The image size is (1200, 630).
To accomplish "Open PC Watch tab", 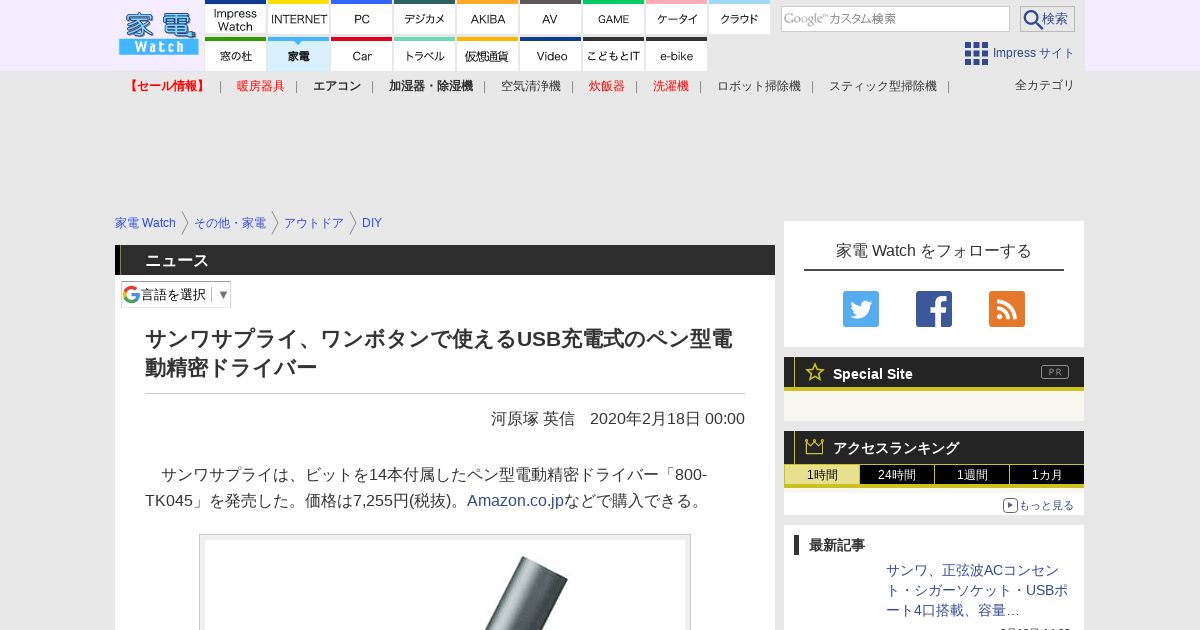I will pos(362,18).
